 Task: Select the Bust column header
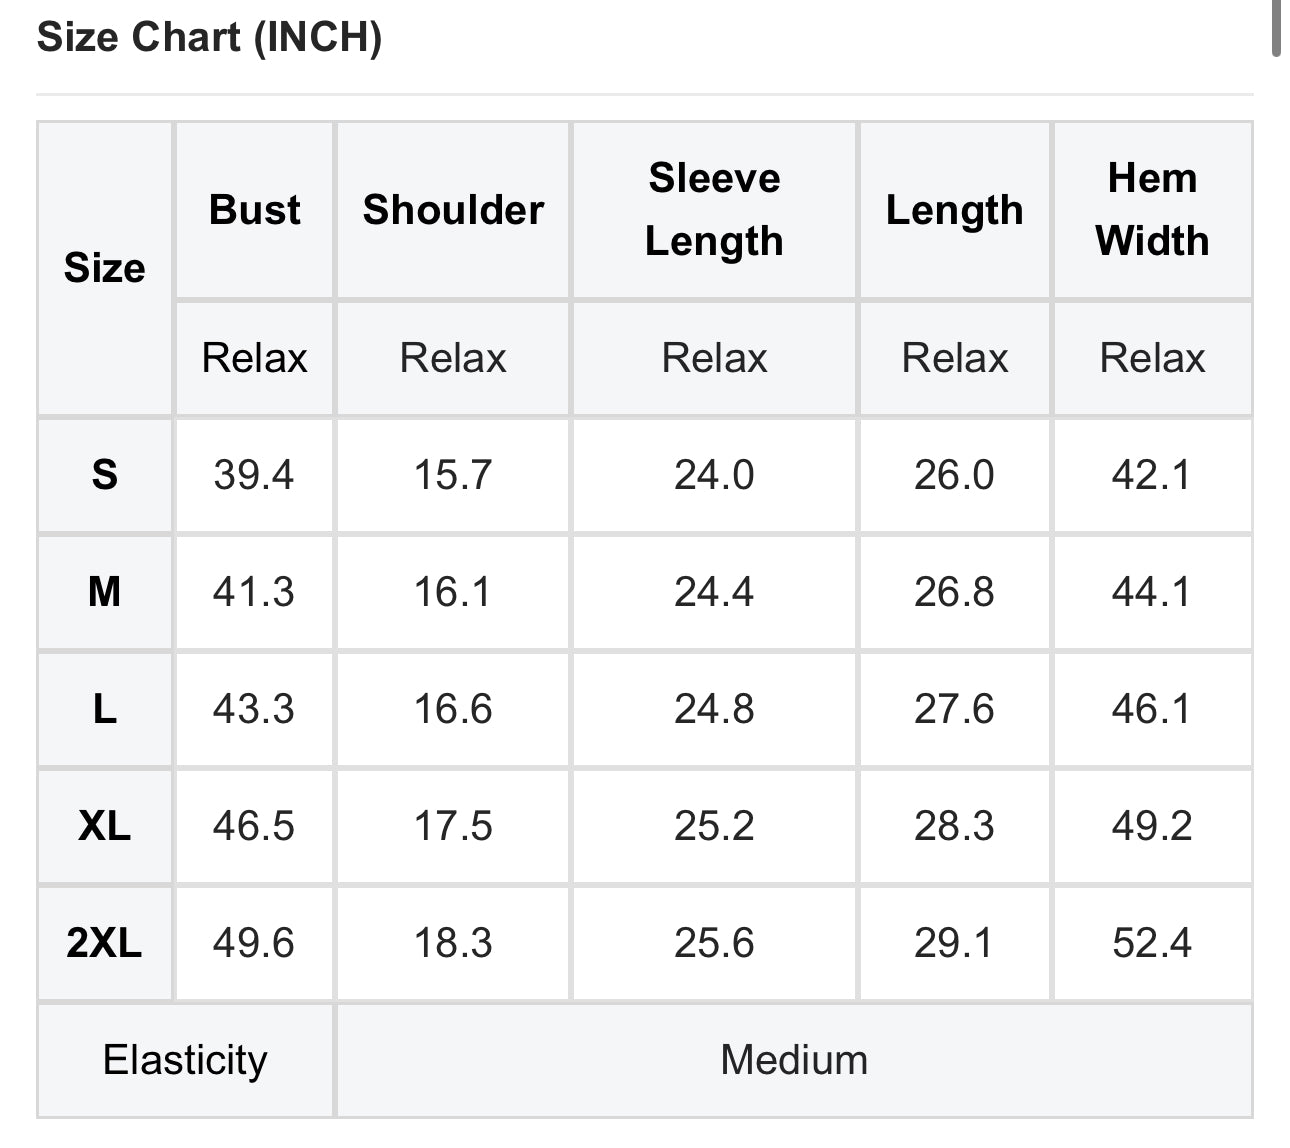click(254, 210)
